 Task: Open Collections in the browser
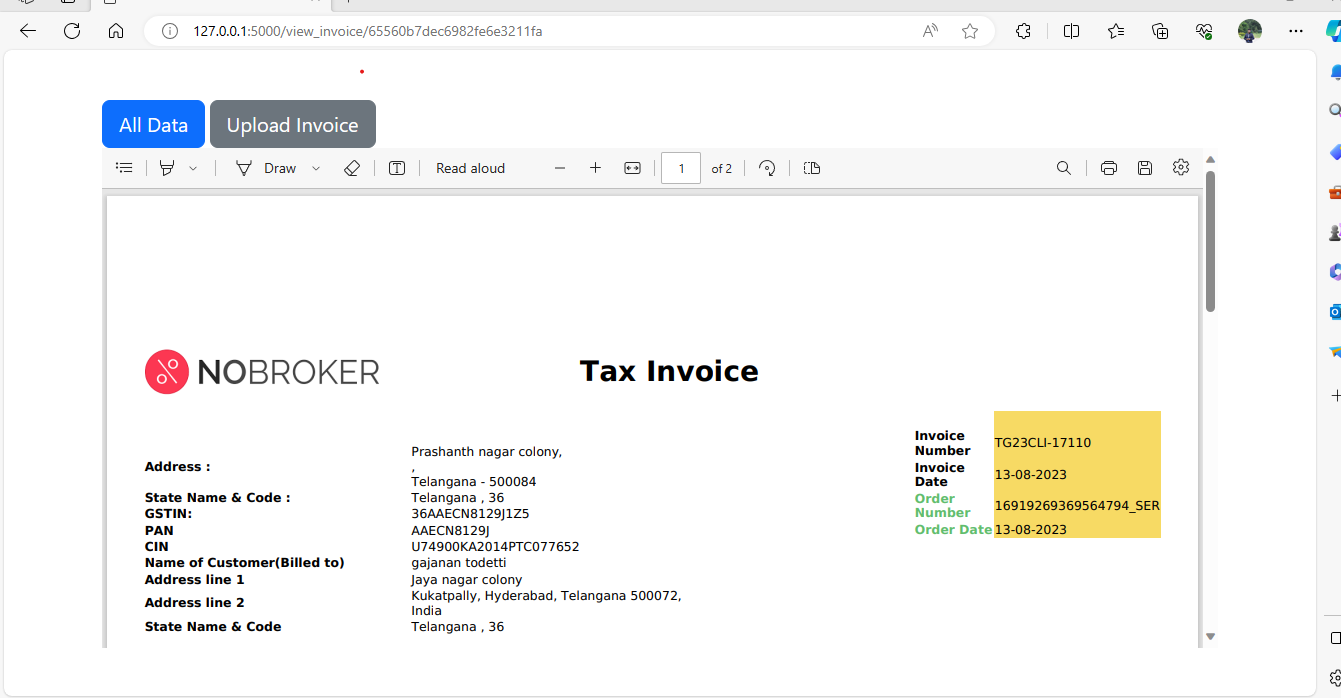pyautogui.click(x=1160, y=31)
